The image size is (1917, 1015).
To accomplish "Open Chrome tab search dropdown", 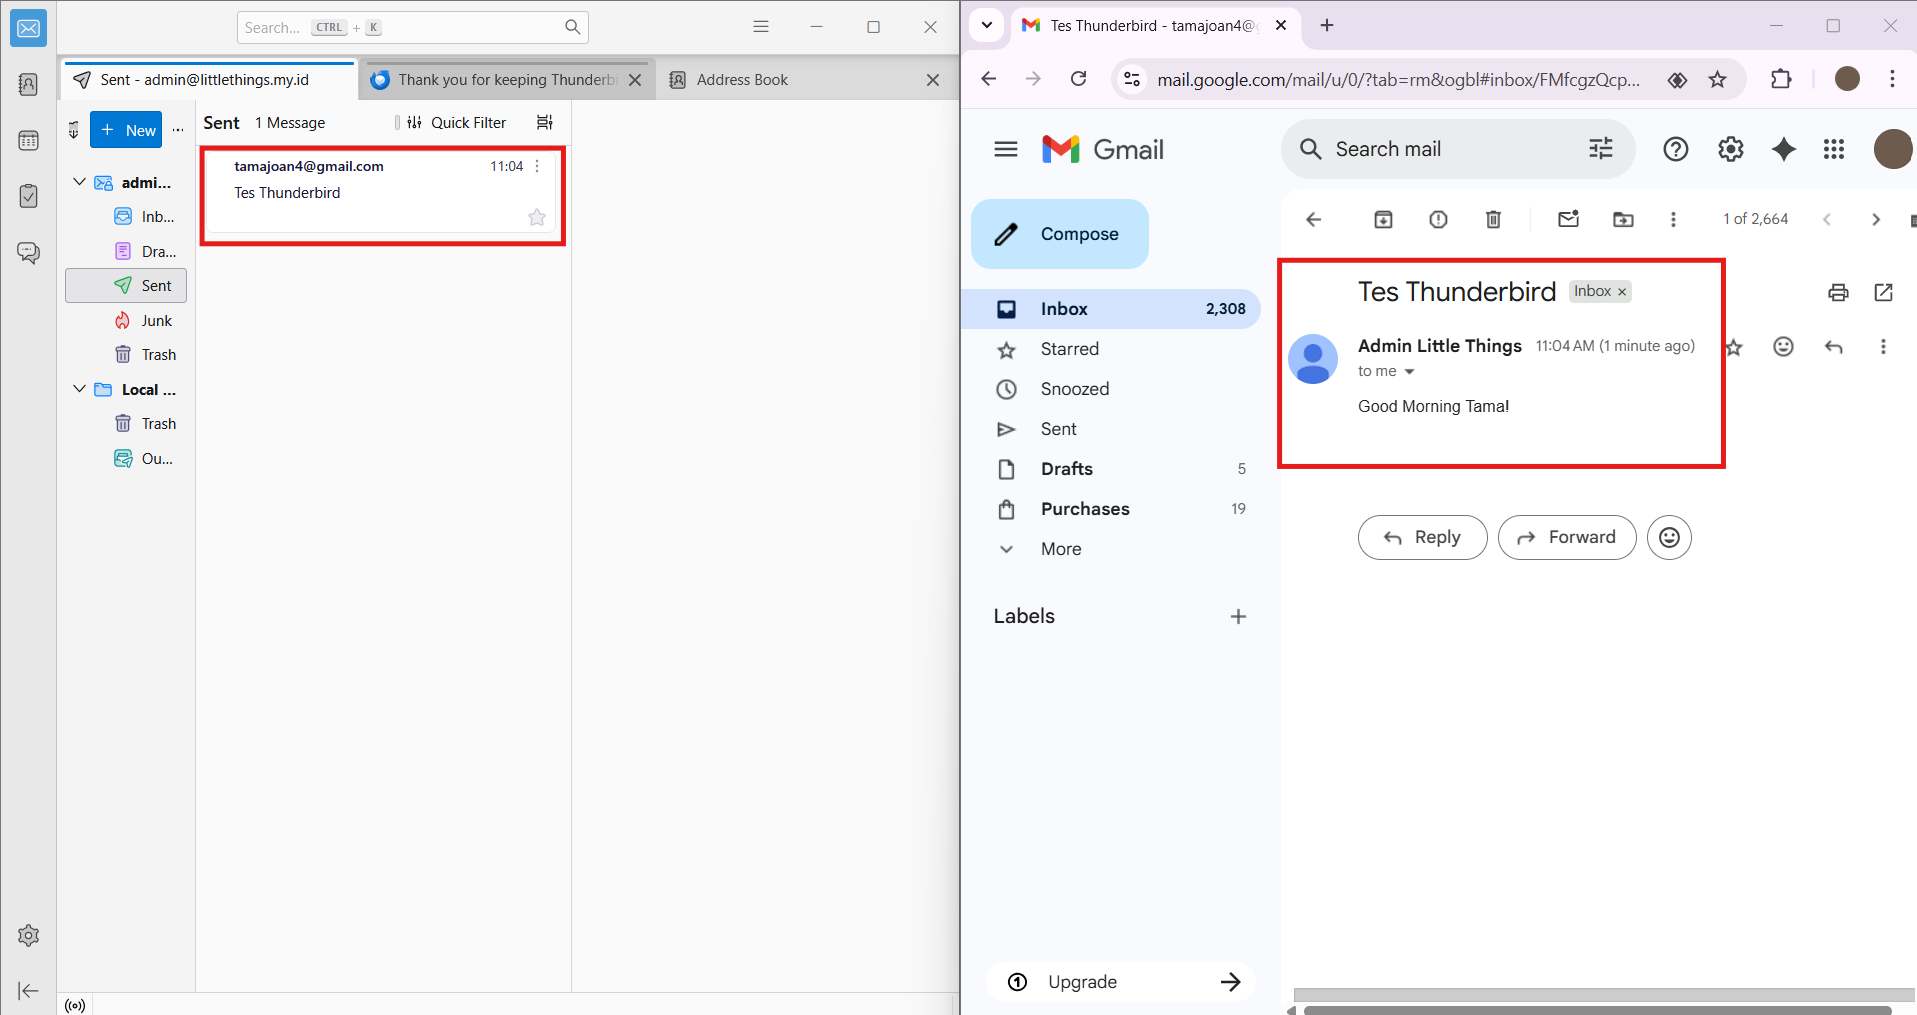I will click(x=986, y=26).
